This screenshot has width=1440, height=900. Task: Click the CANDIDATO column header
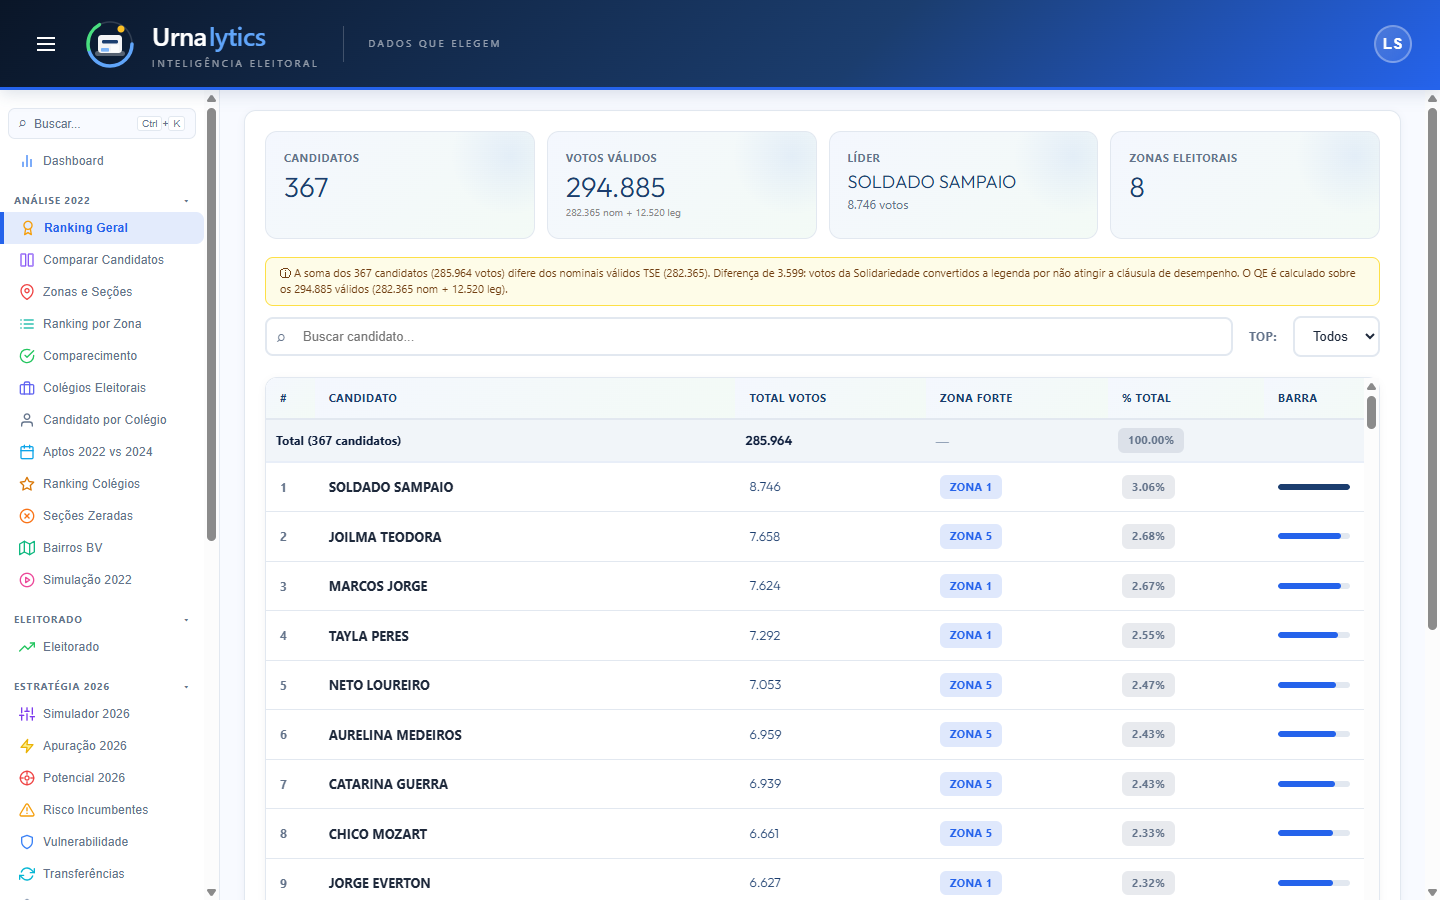(x=363, y=398)
